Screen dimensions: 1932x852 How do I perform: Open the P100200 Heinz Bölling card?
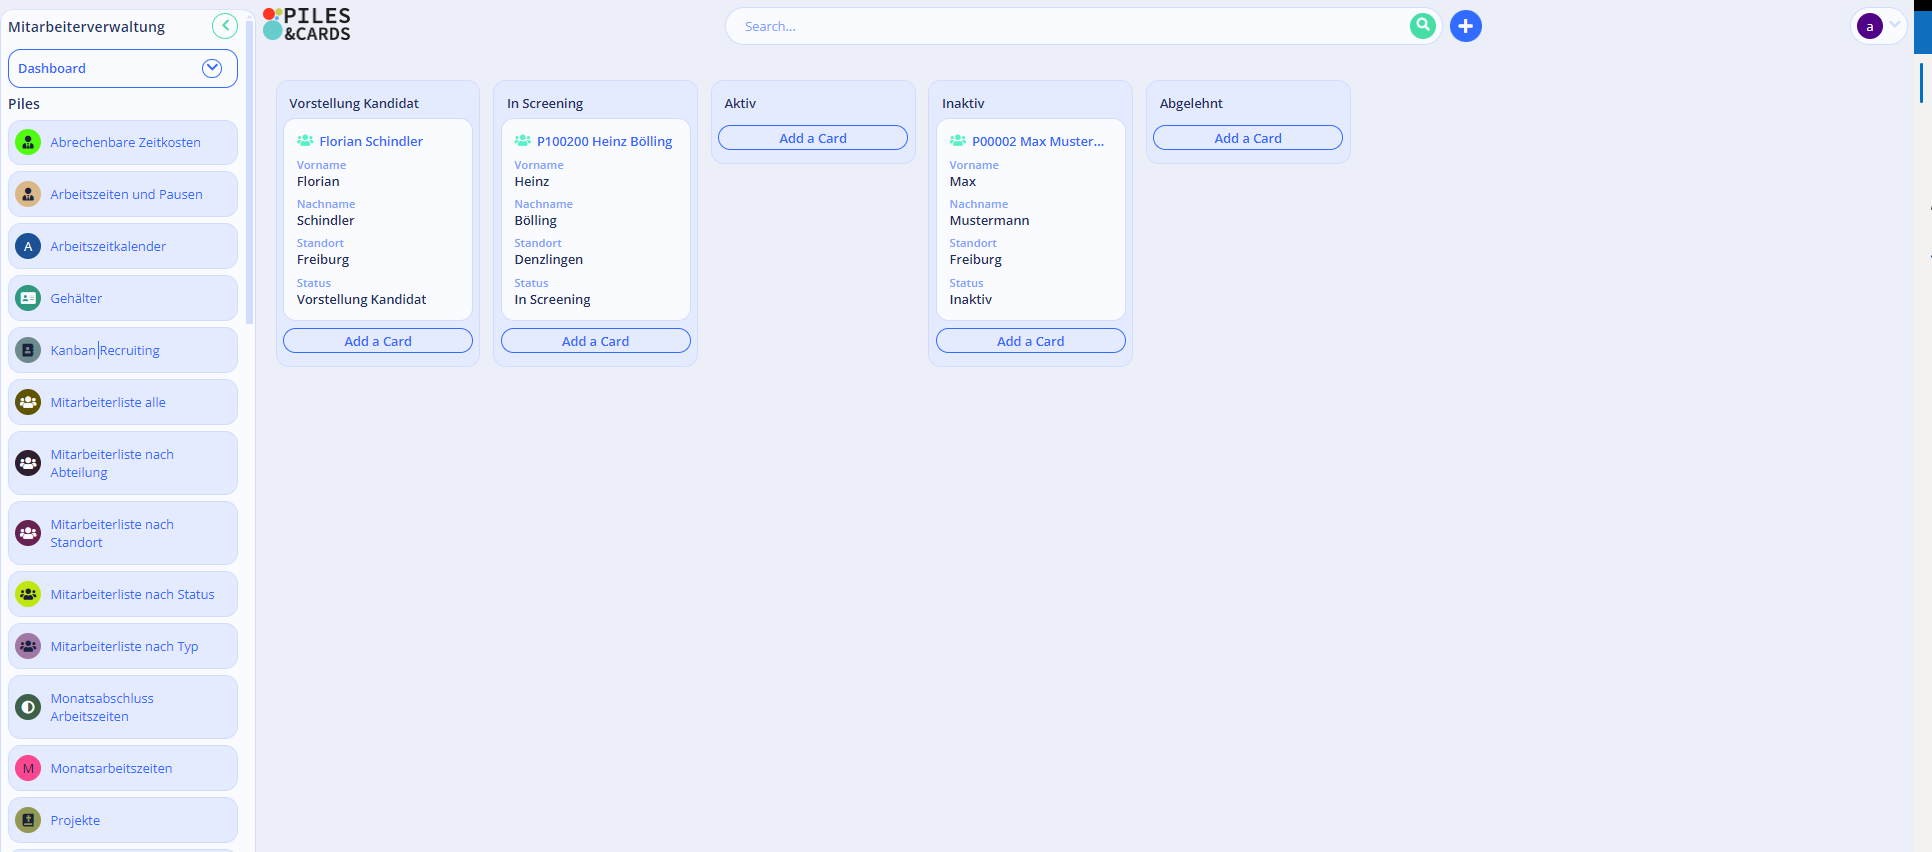pyautogui.click(x=604, y=141)
